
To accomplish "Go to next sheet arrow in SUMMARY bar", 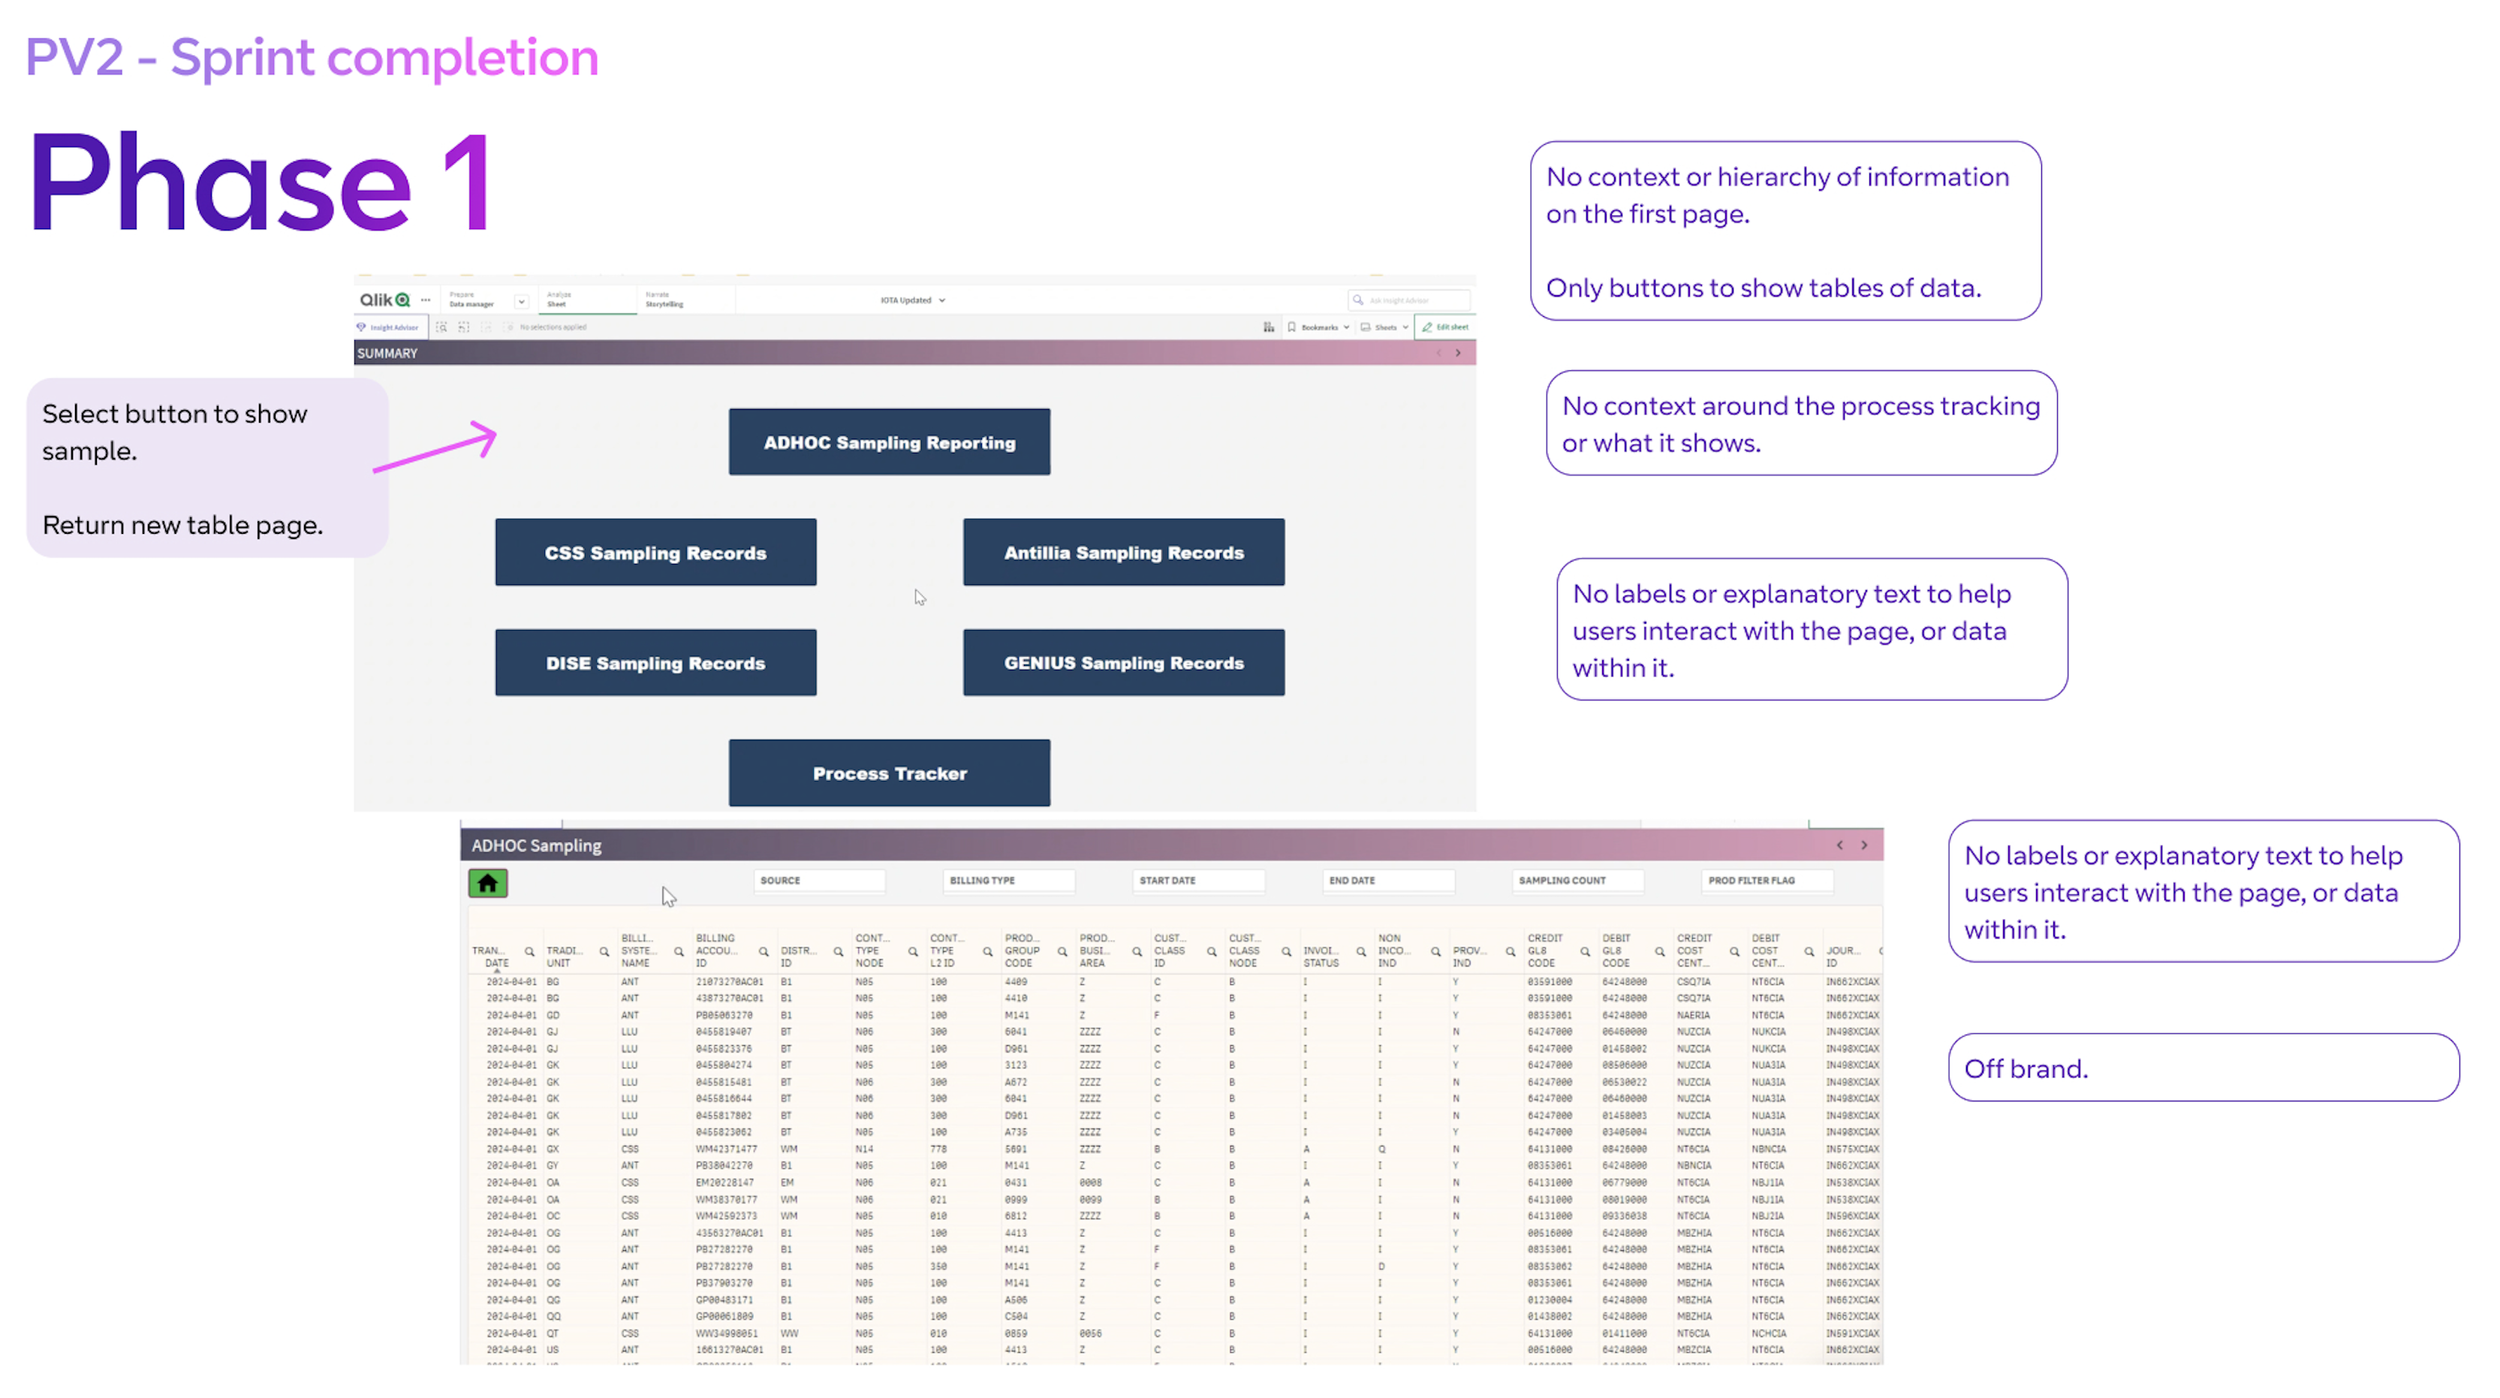I will pyautogui.click(x=1458, y=353).
